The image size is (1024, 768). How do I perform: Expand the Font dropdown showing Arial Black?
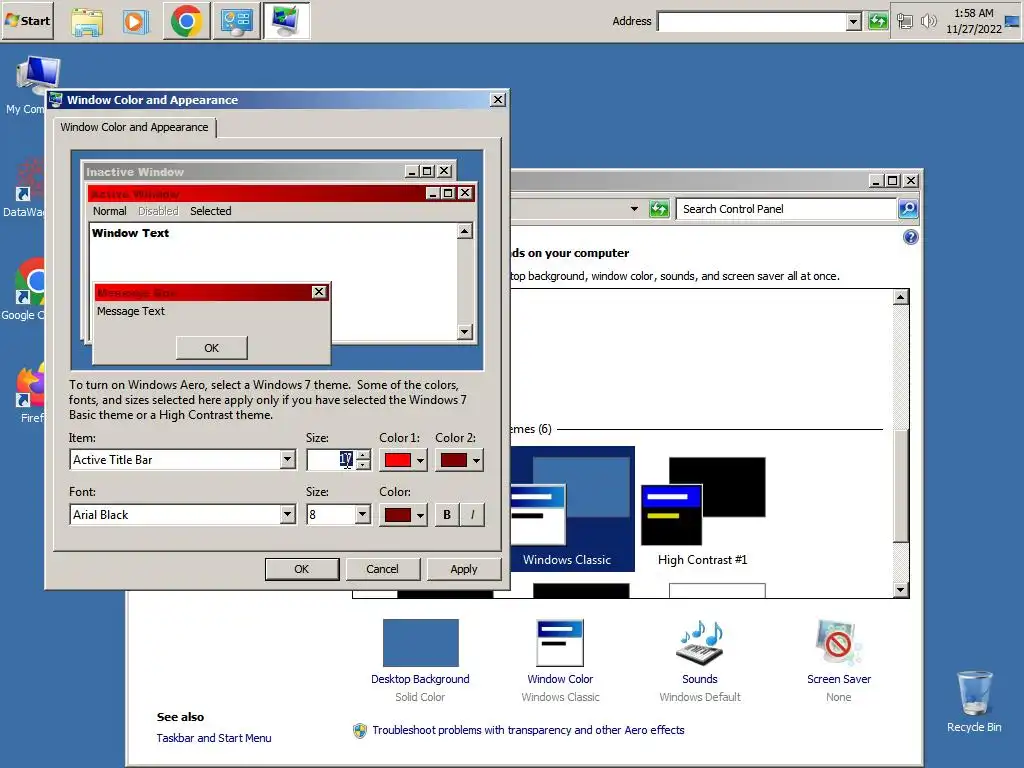[x=287, y=515]
